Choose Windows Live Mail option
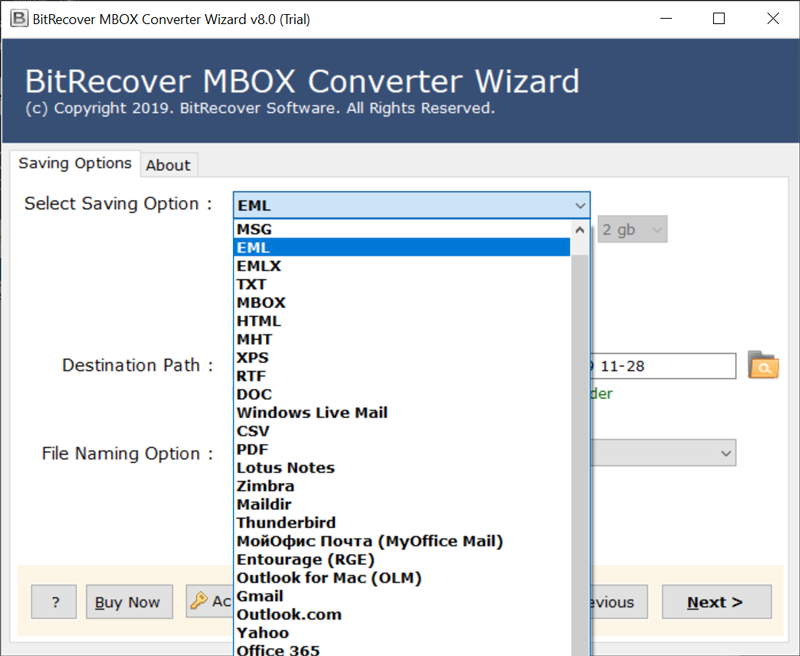This screenshot has width=800, height=656. 402,413
